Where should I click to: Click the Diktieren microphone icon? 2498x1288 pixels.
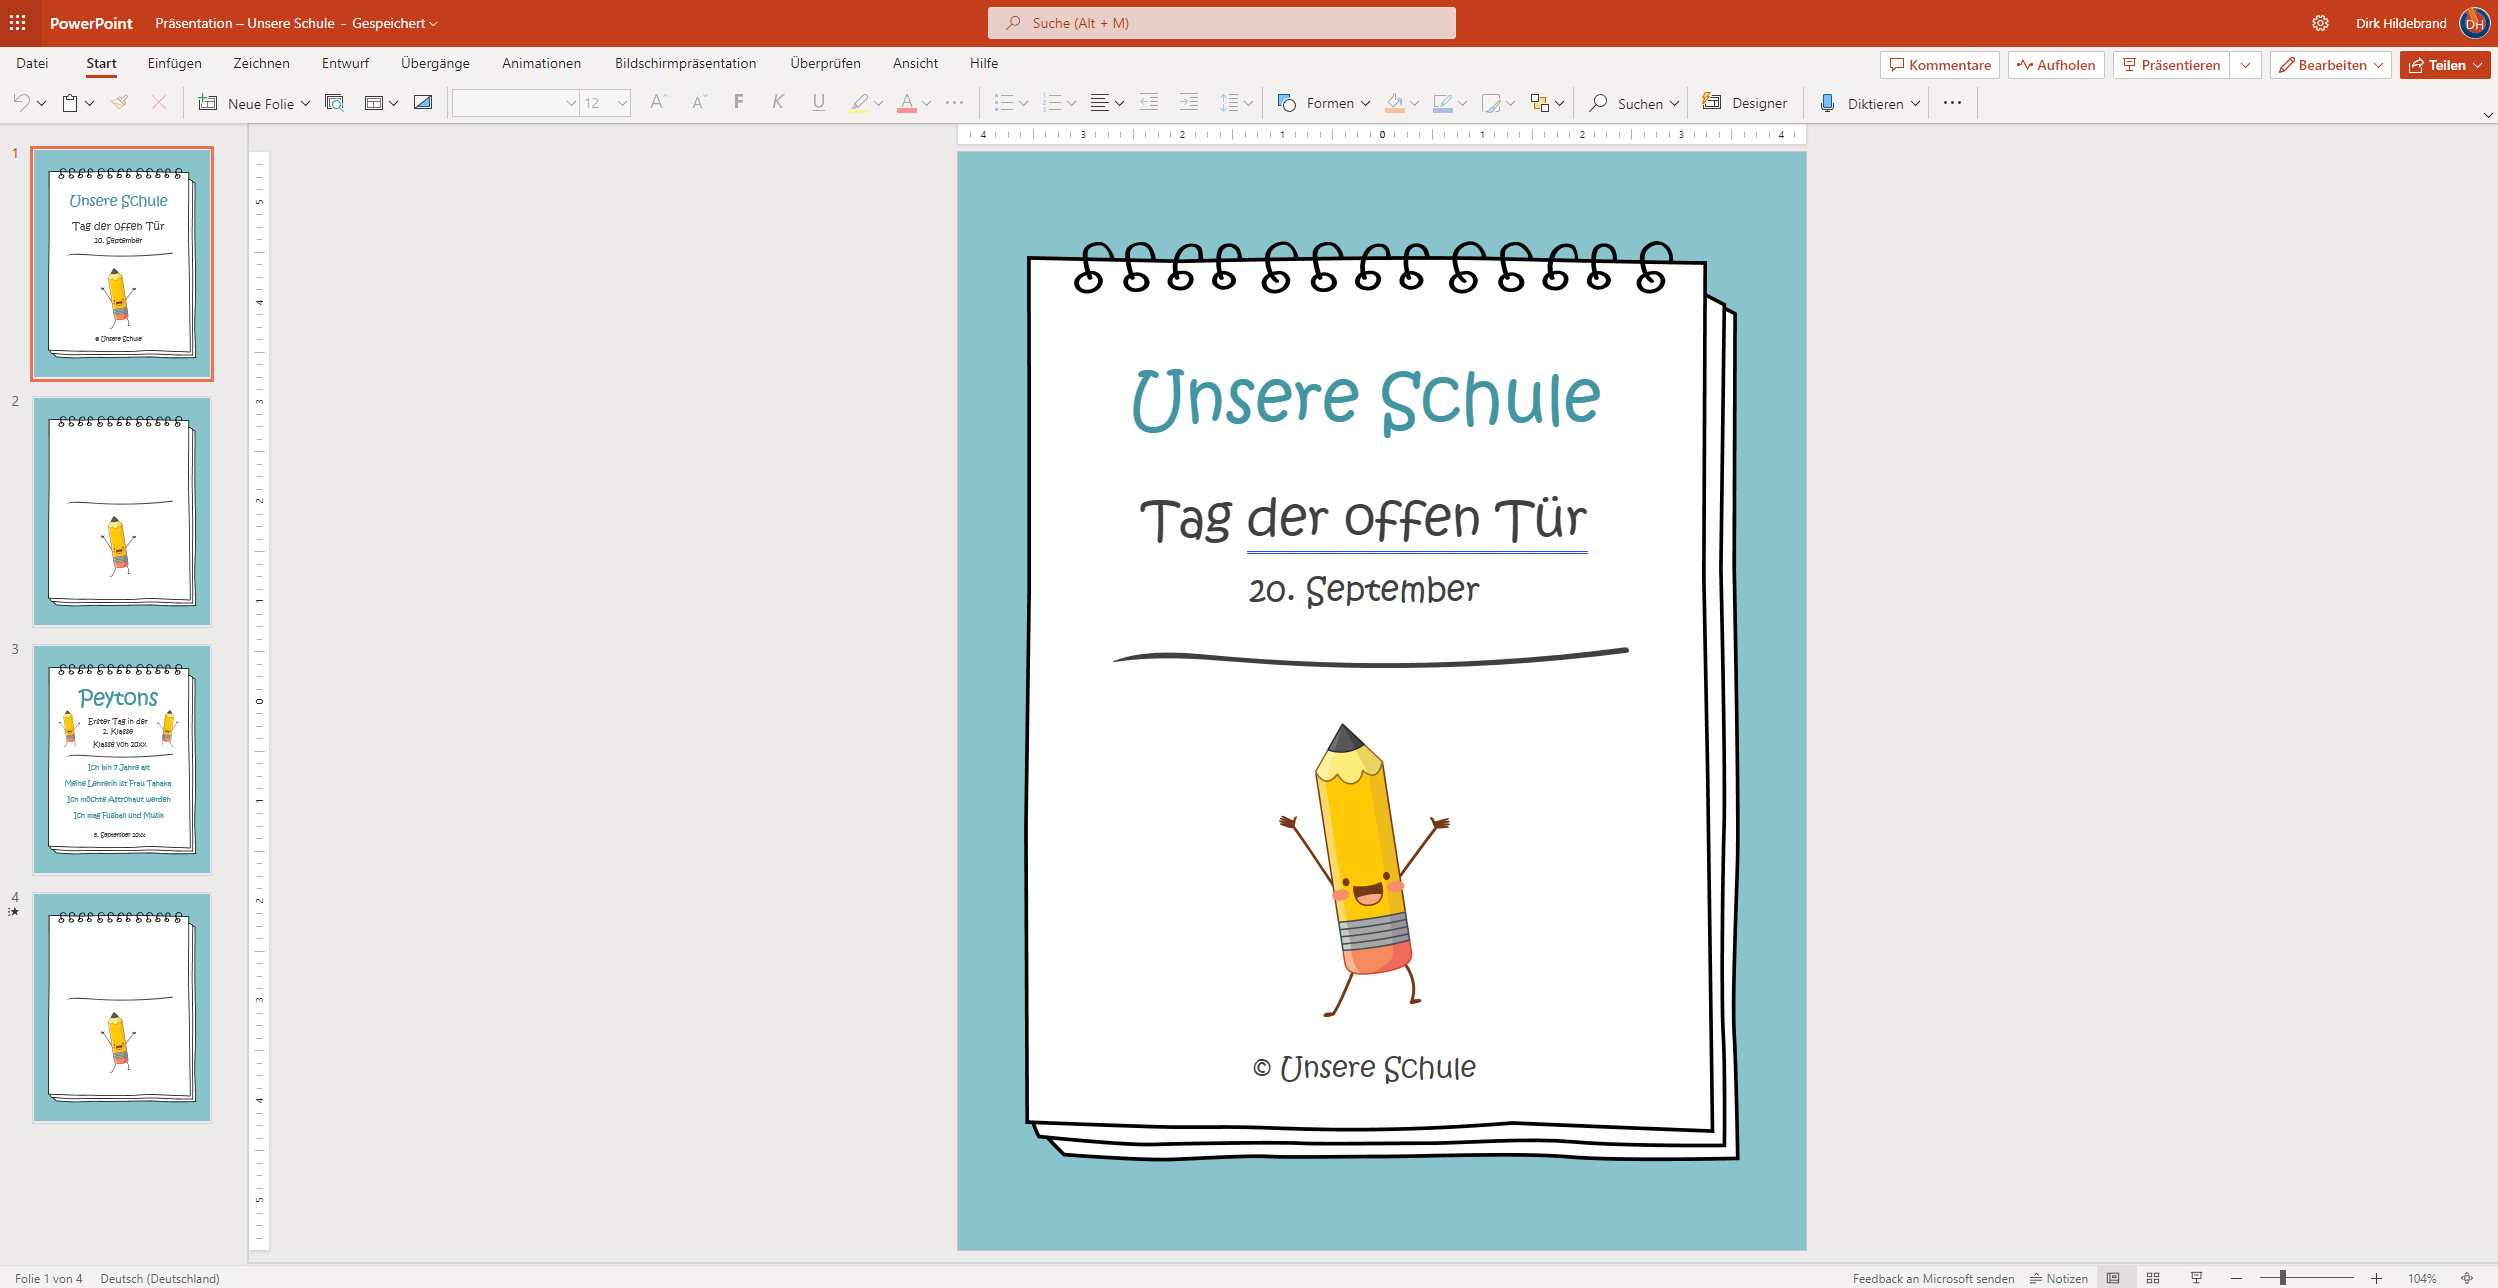[1827, 103]
